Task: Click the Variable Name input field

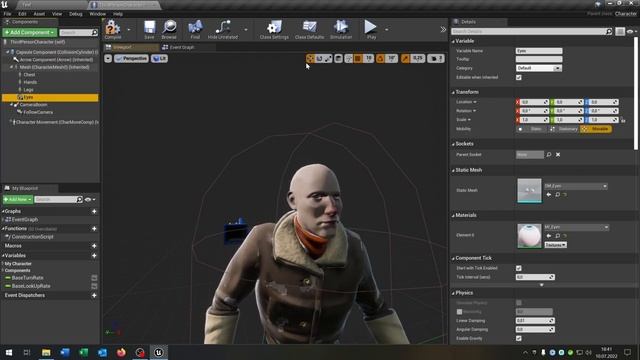Action: [539, 51]
